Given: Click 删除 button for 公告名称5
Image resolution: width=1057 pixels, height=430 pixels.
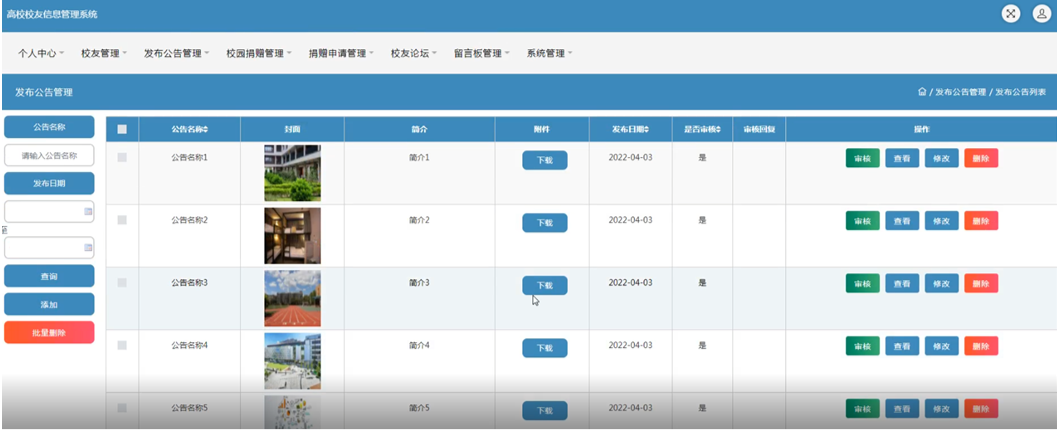Looking at the screenshot, I should pyautogui.click(x=982, y=409).
